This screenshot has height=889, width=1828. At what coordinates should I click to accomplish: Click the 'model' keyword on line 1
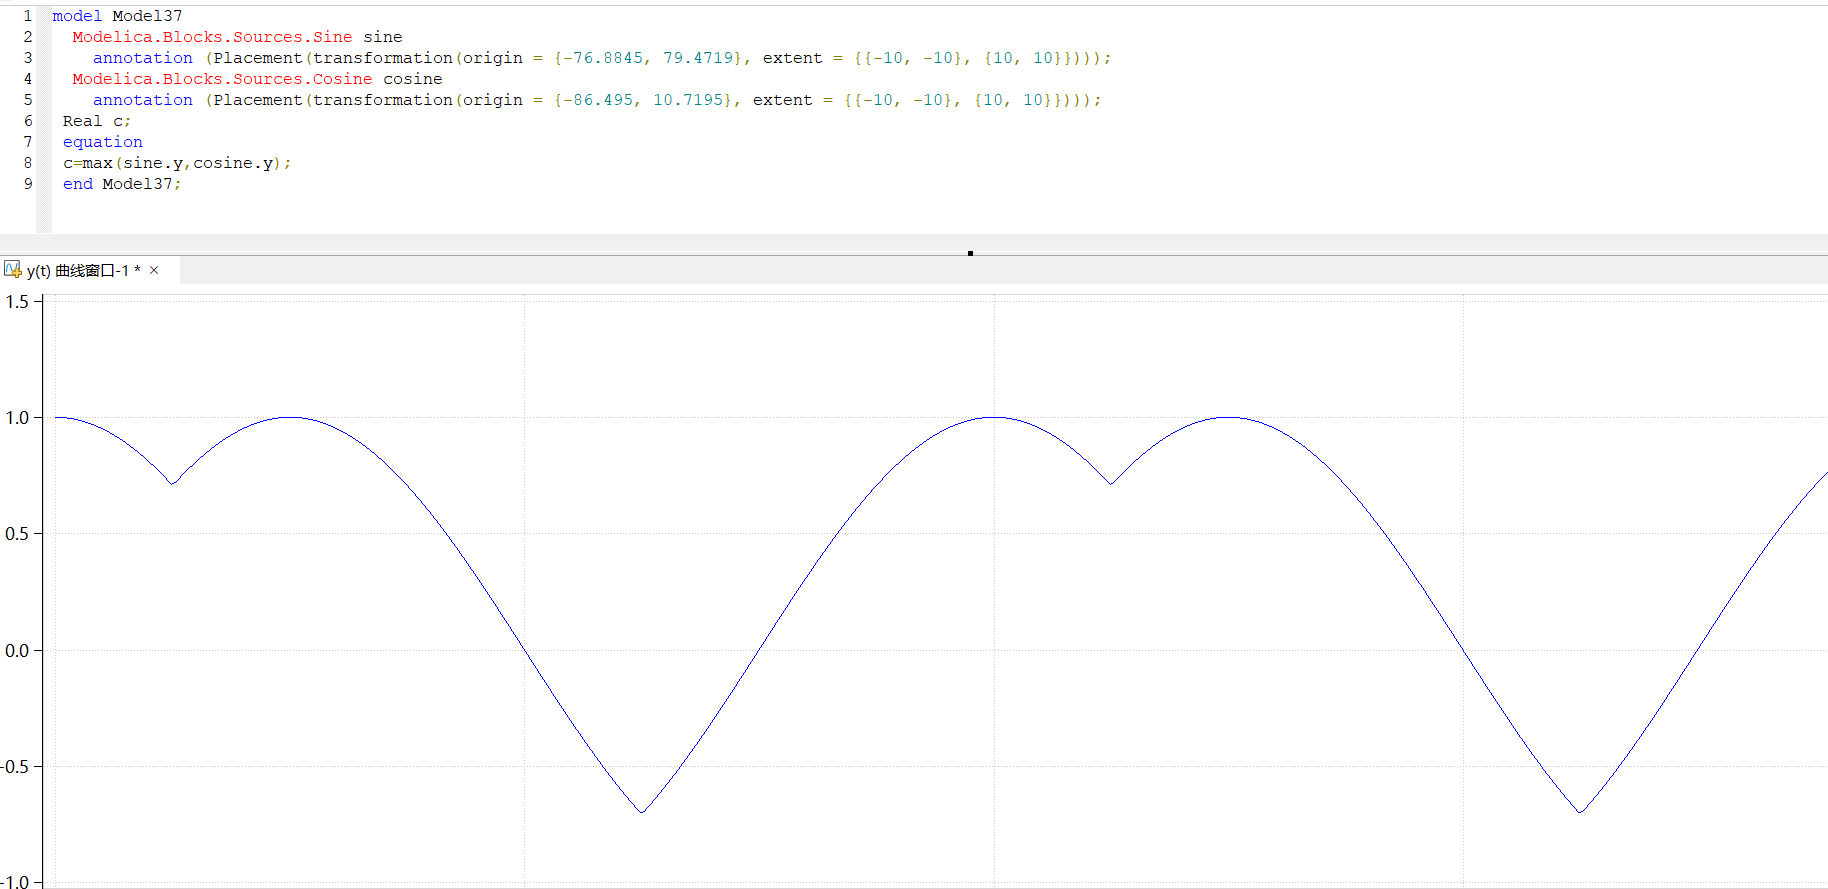[77, 16]
